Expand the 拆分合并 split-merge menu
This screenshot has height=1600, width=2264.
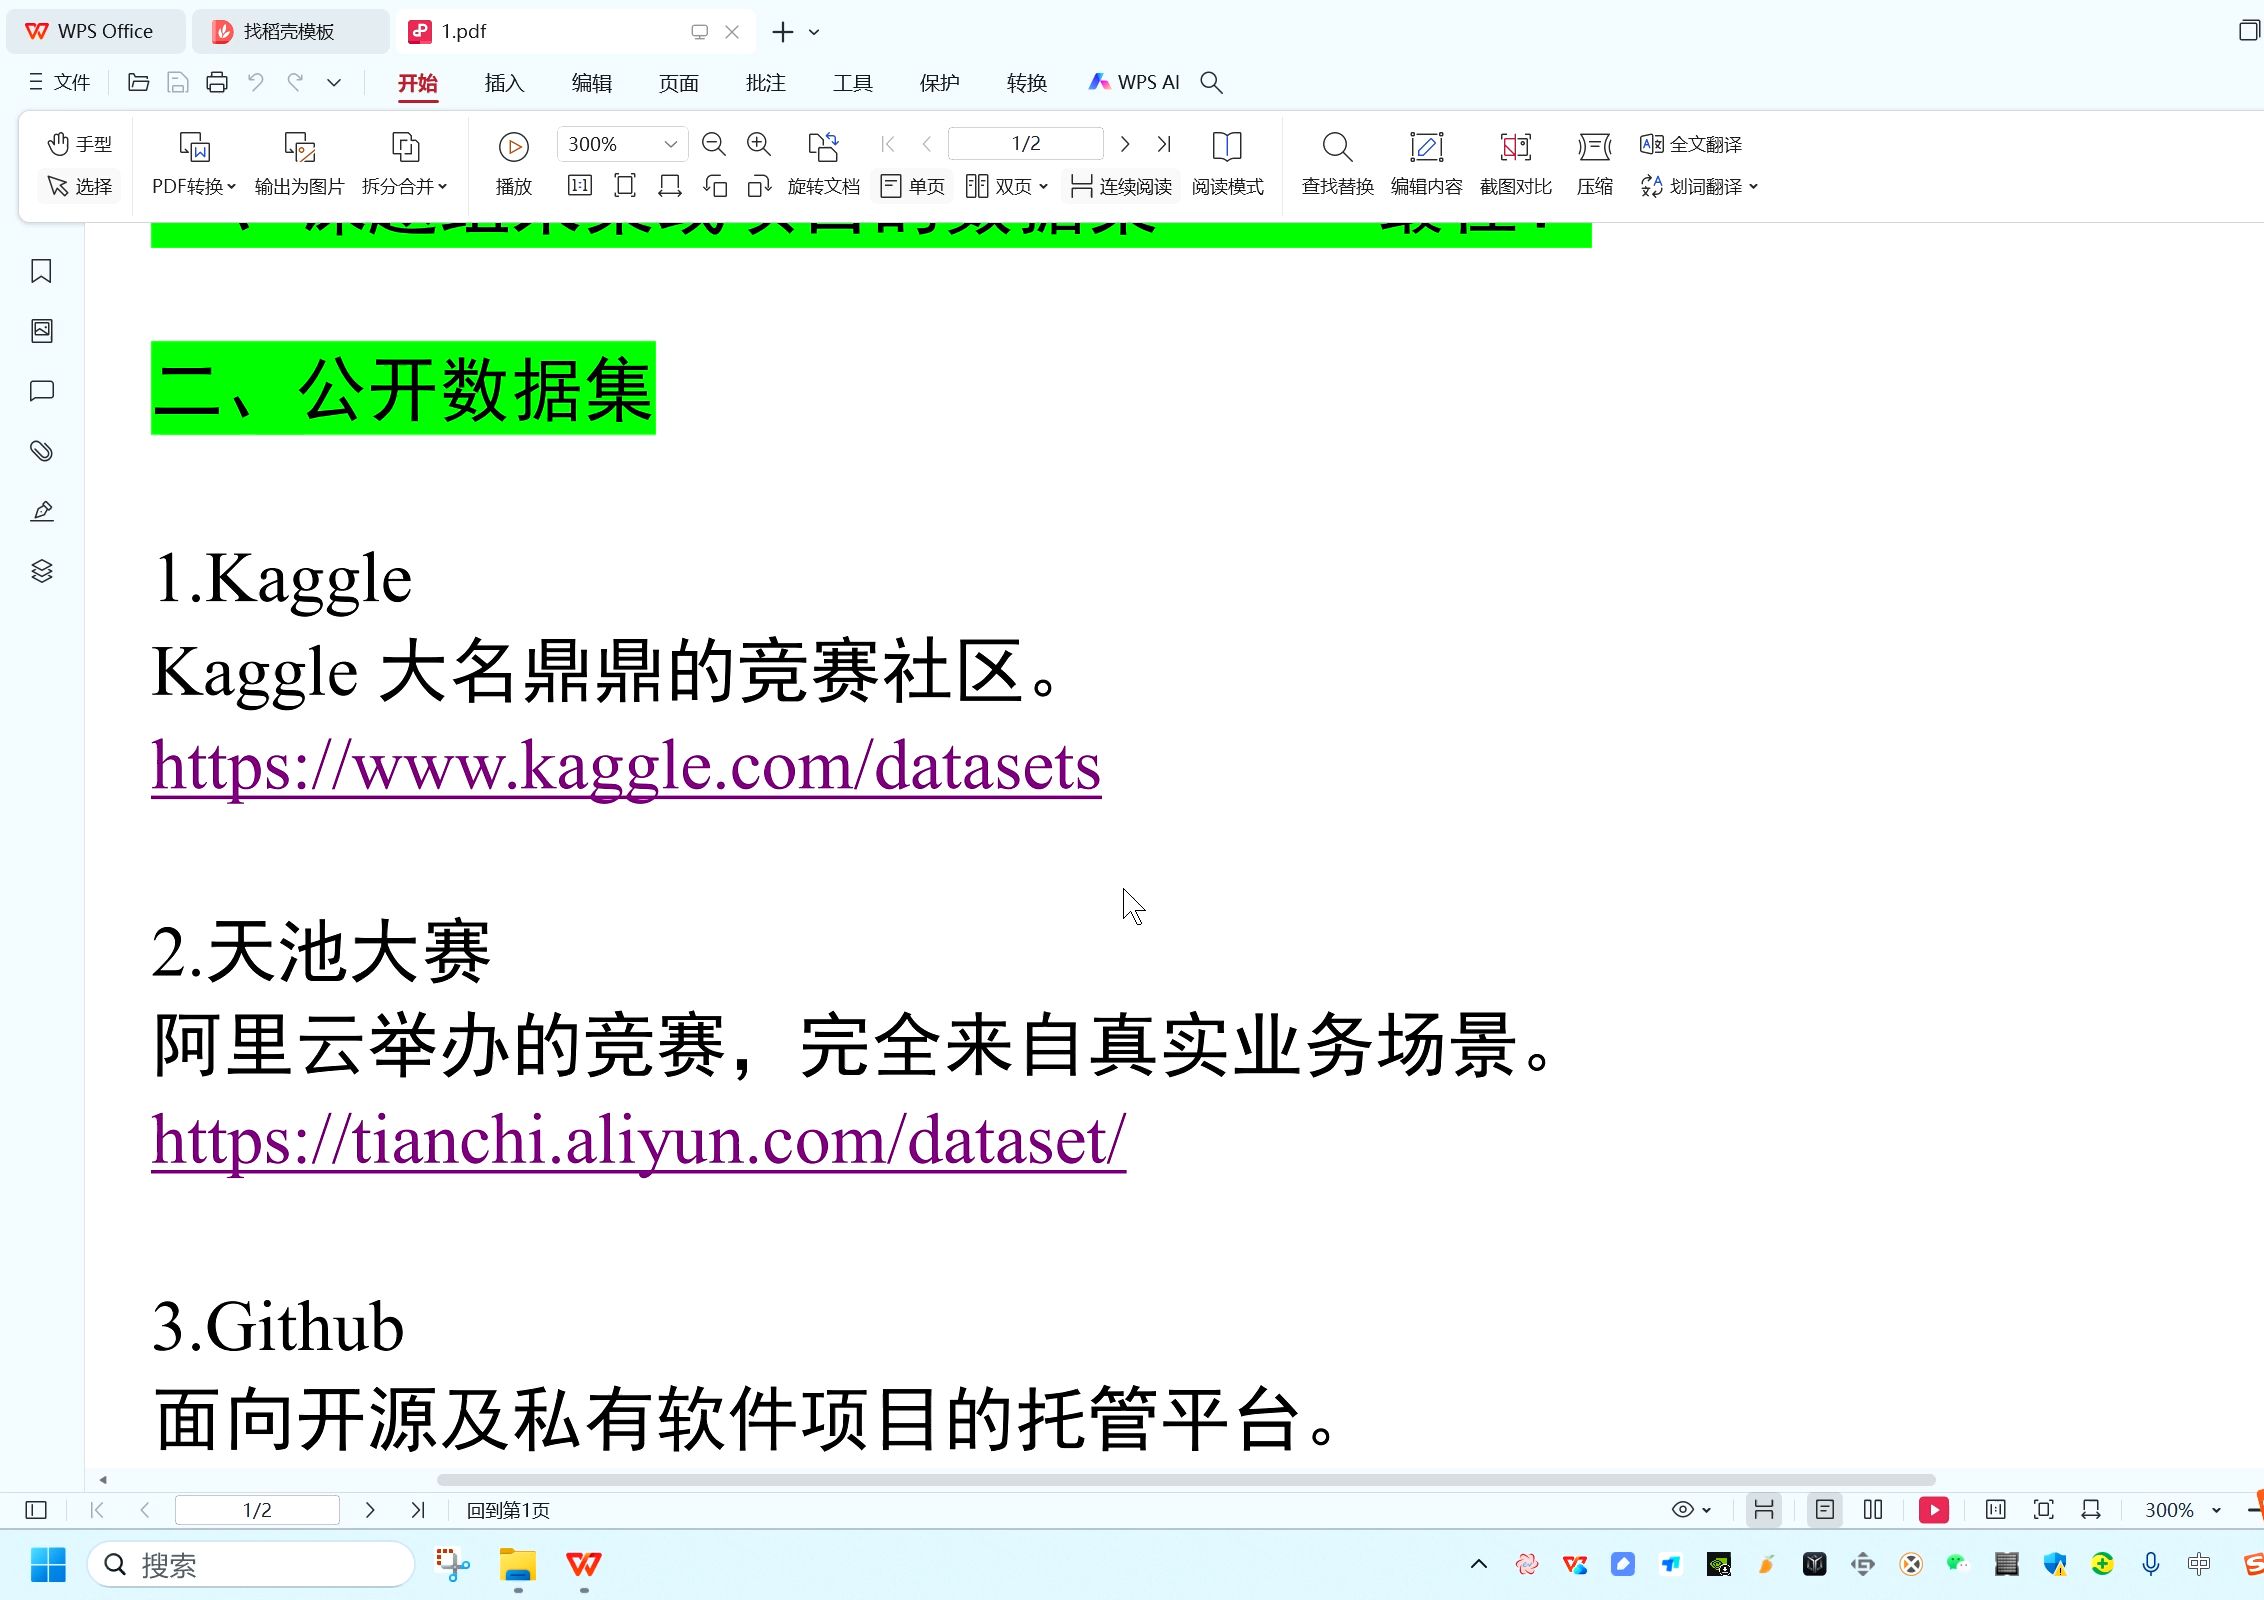click(x=405, y=164)
